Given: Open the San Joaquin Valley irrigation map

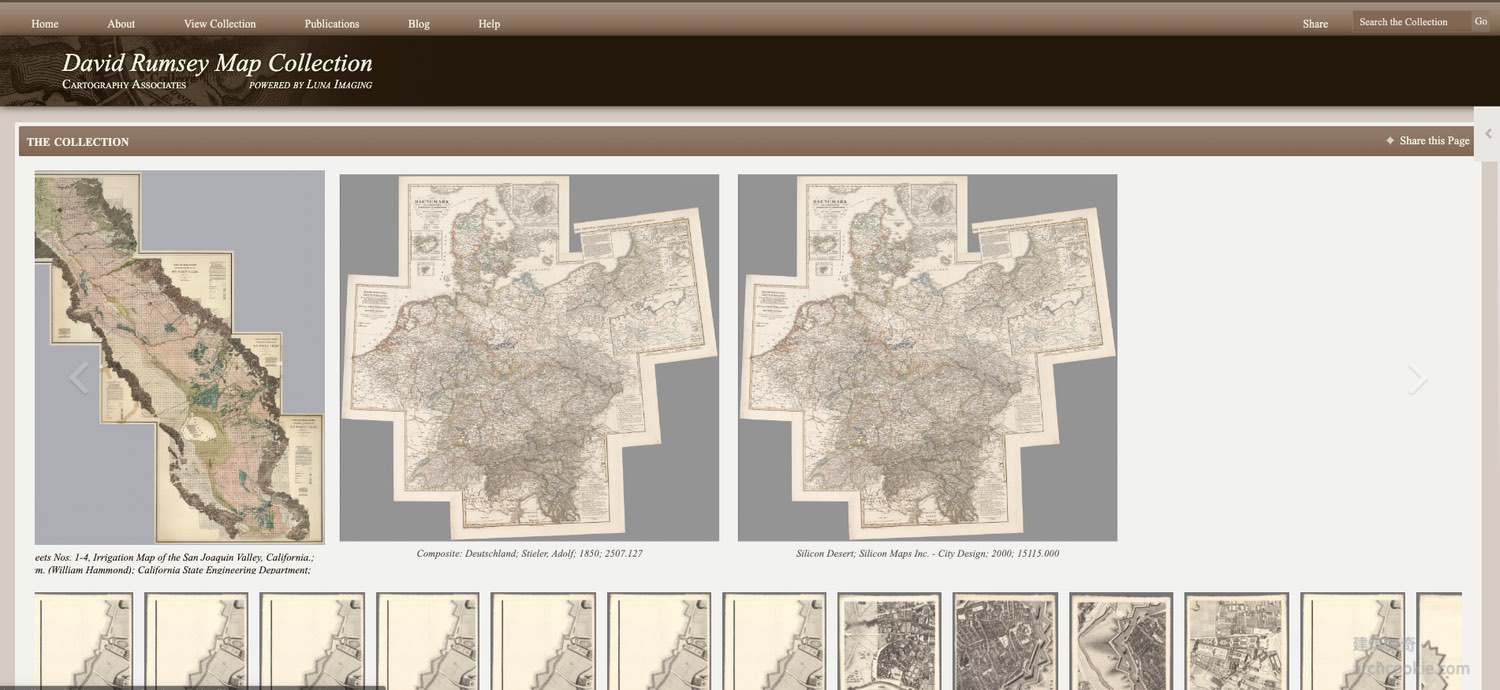Looking at the screenshot, I should [x=180, y=357].
